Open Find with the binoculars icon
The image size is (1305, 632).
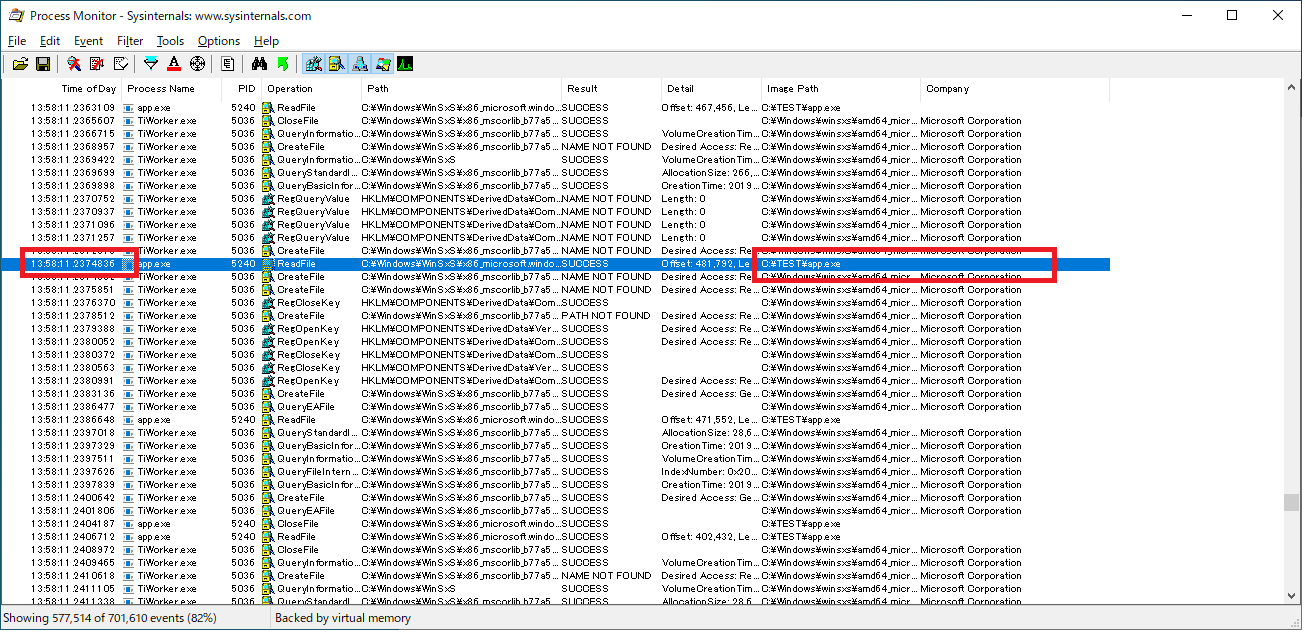point(259,64)
